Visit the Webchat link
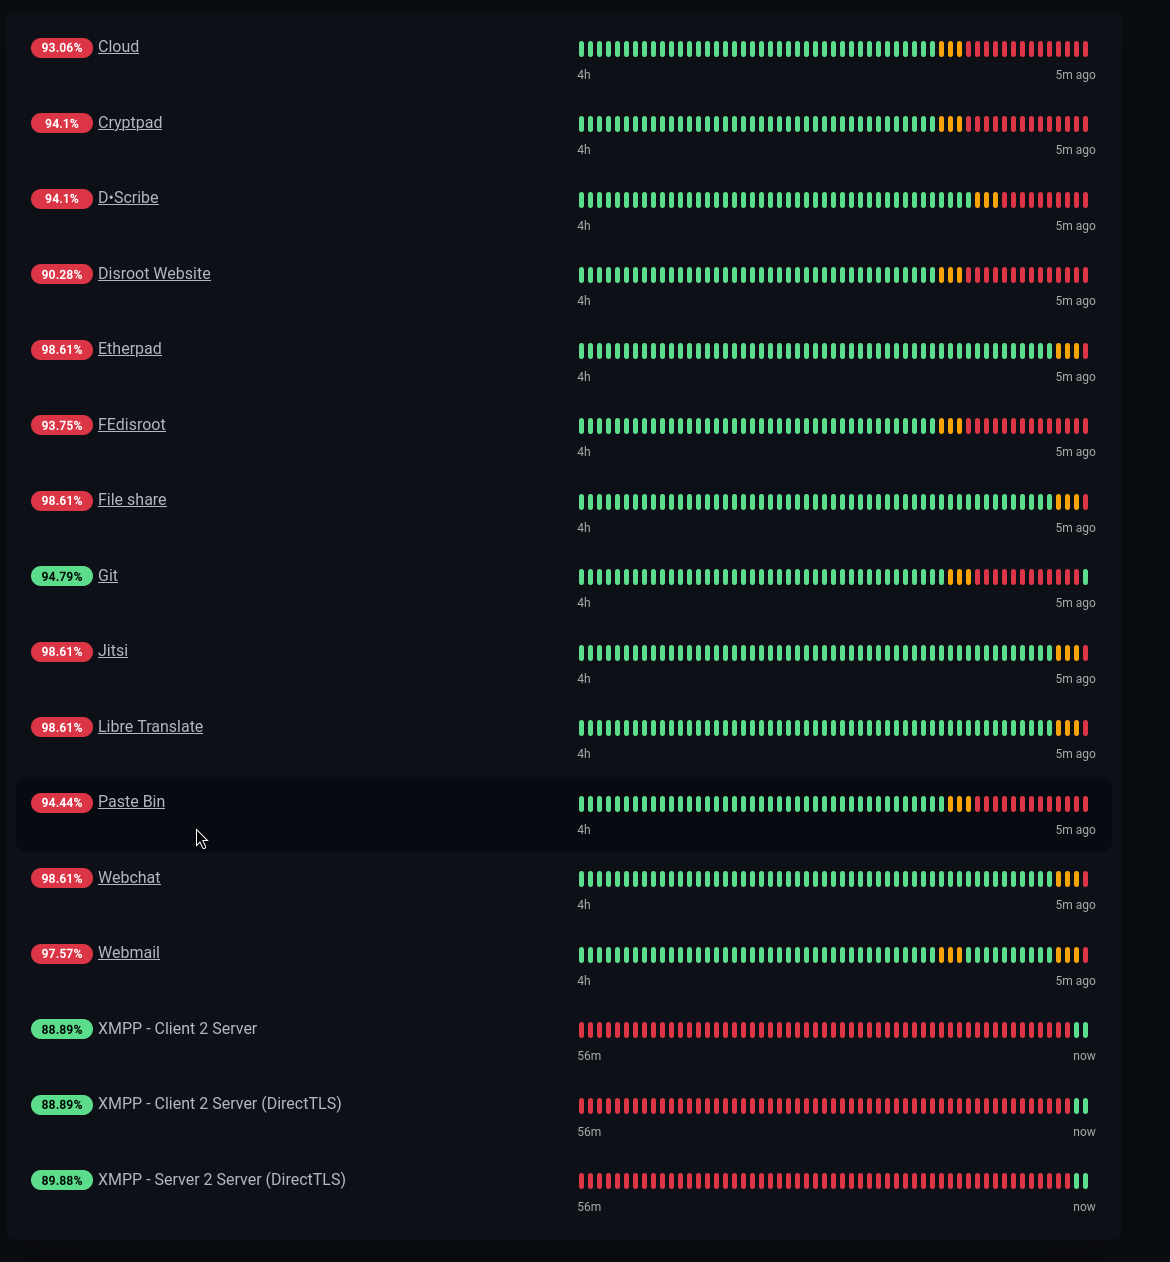The height and width of the screenshot is (1262, 1170). [x=129, y=878]
